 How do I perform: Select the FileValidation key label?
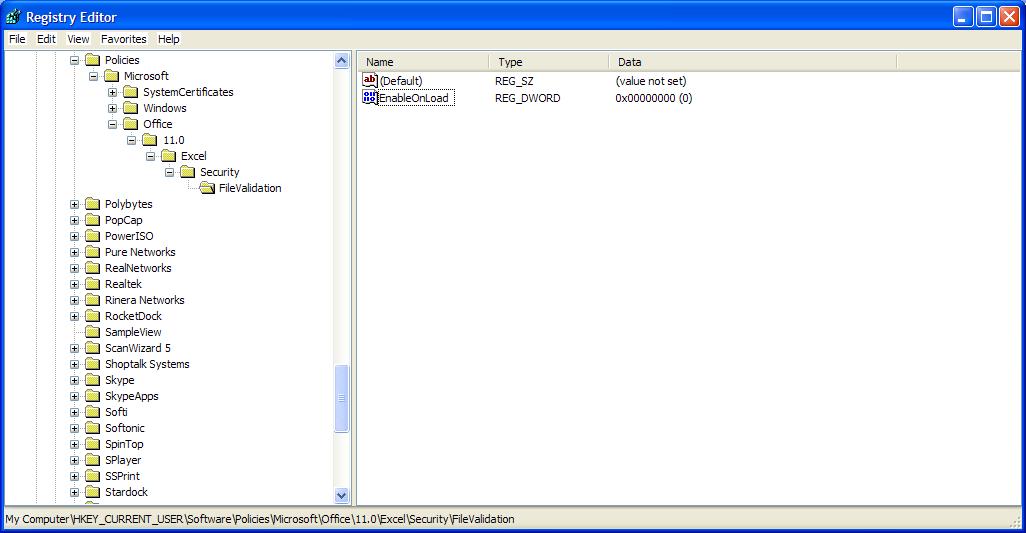(x=250, y=188)
